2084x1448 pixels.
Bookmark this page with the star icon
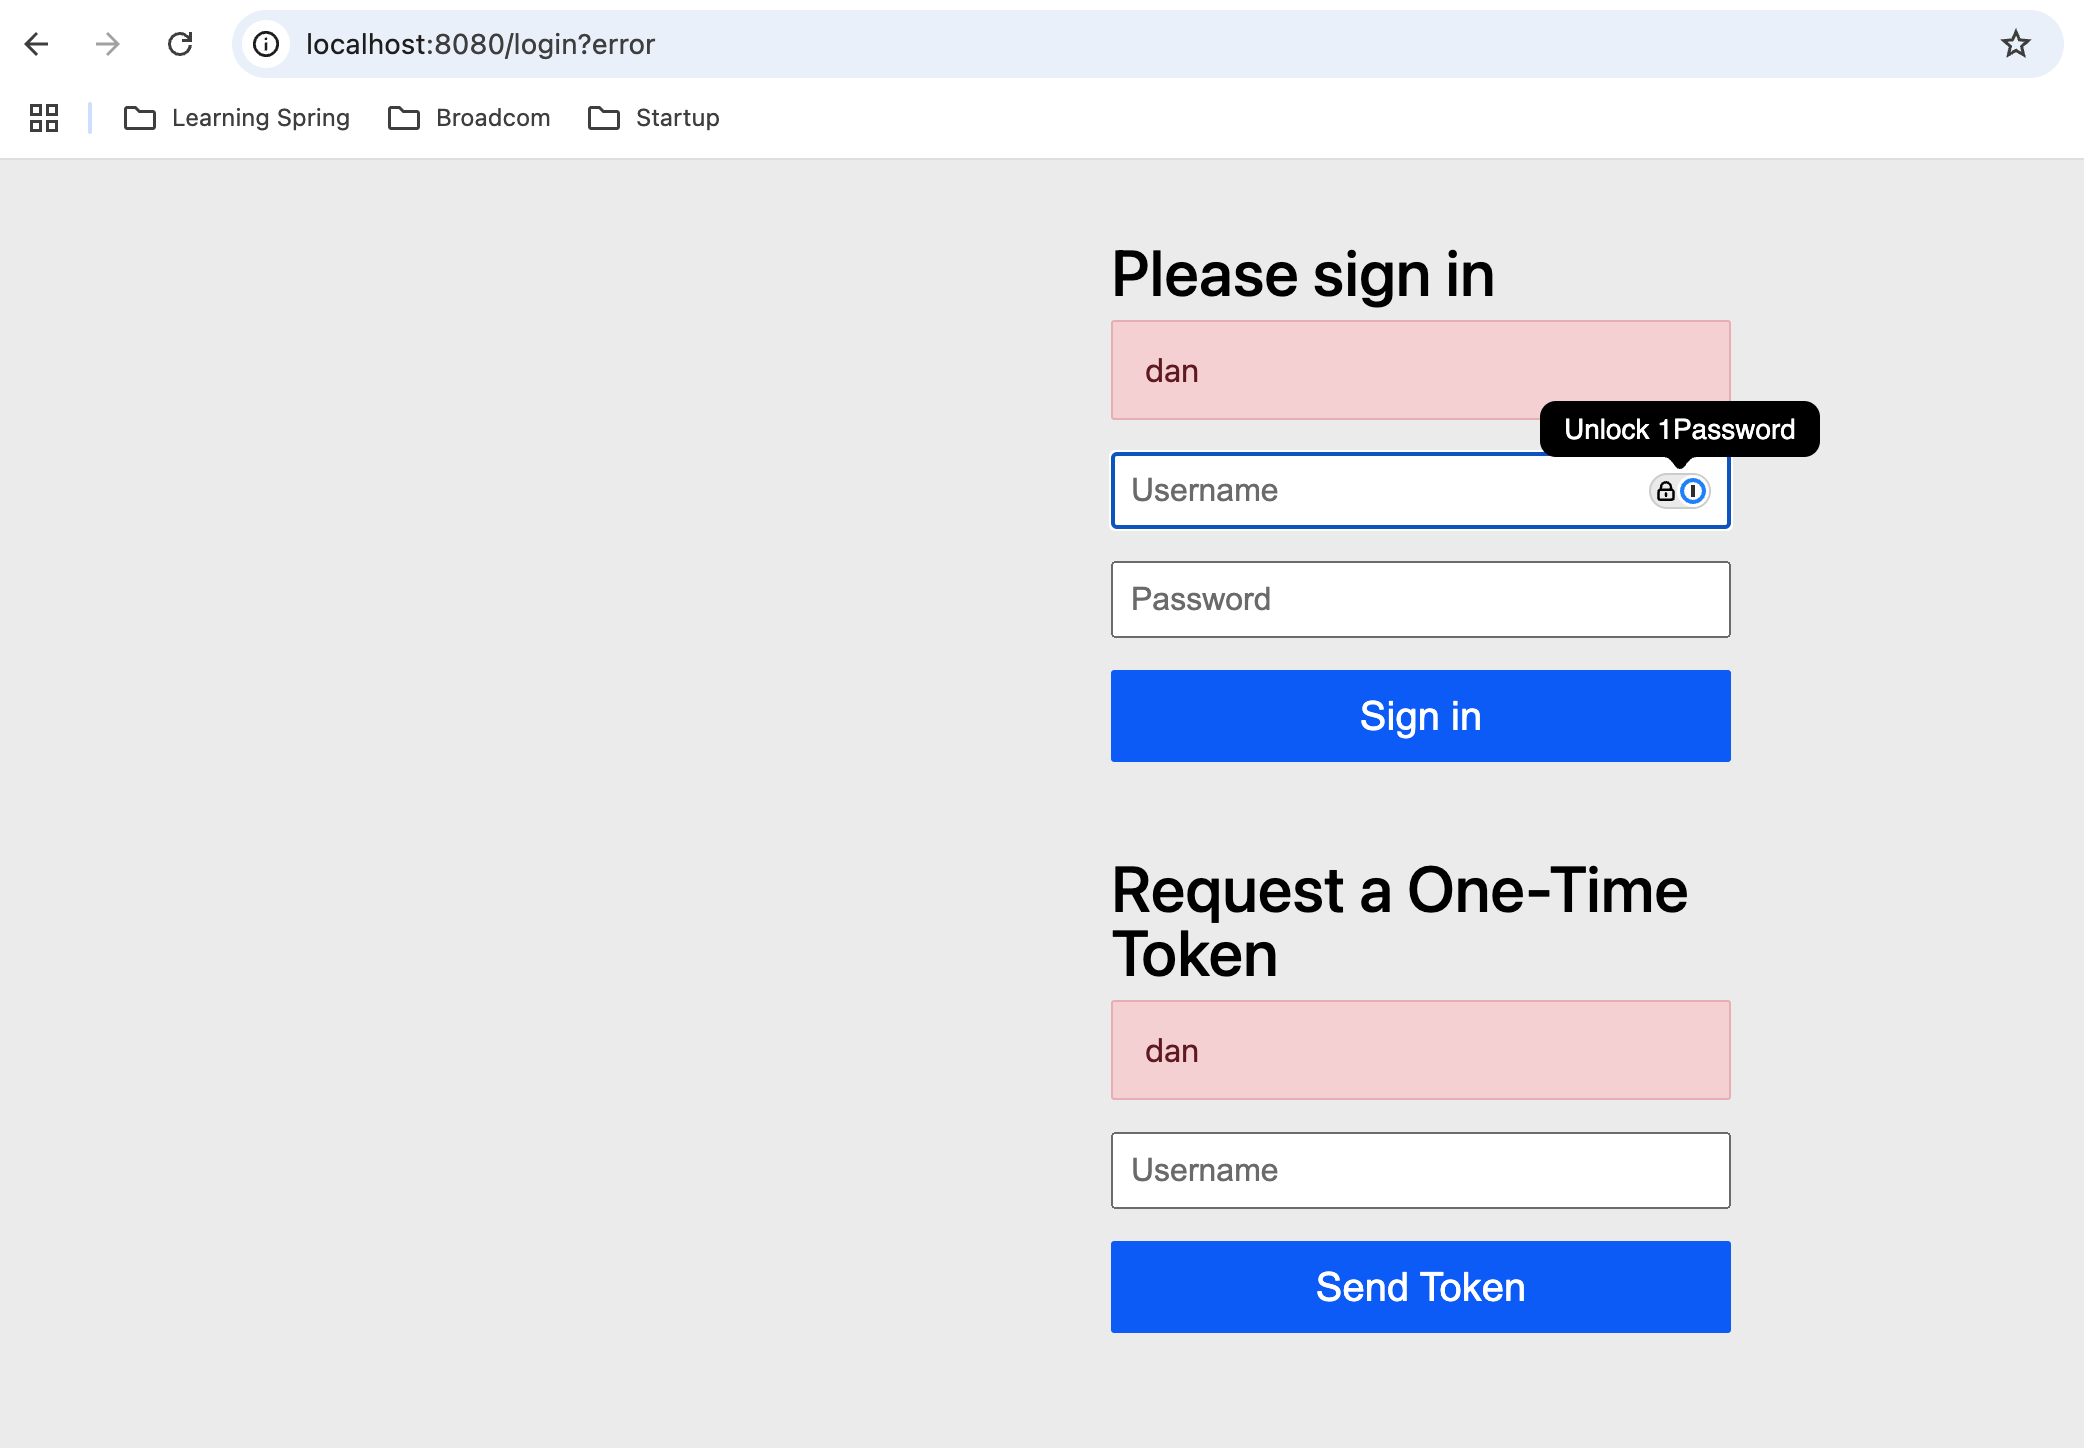click(x=2015, y=44)
